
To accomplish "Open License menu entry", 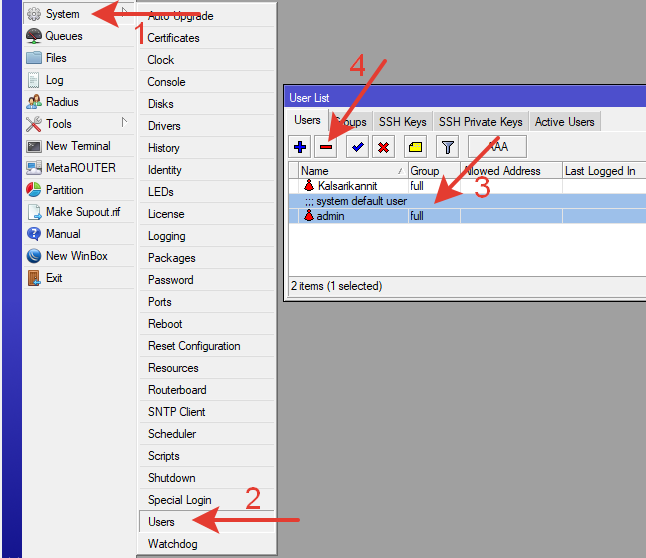I will (x=207, y=214).
